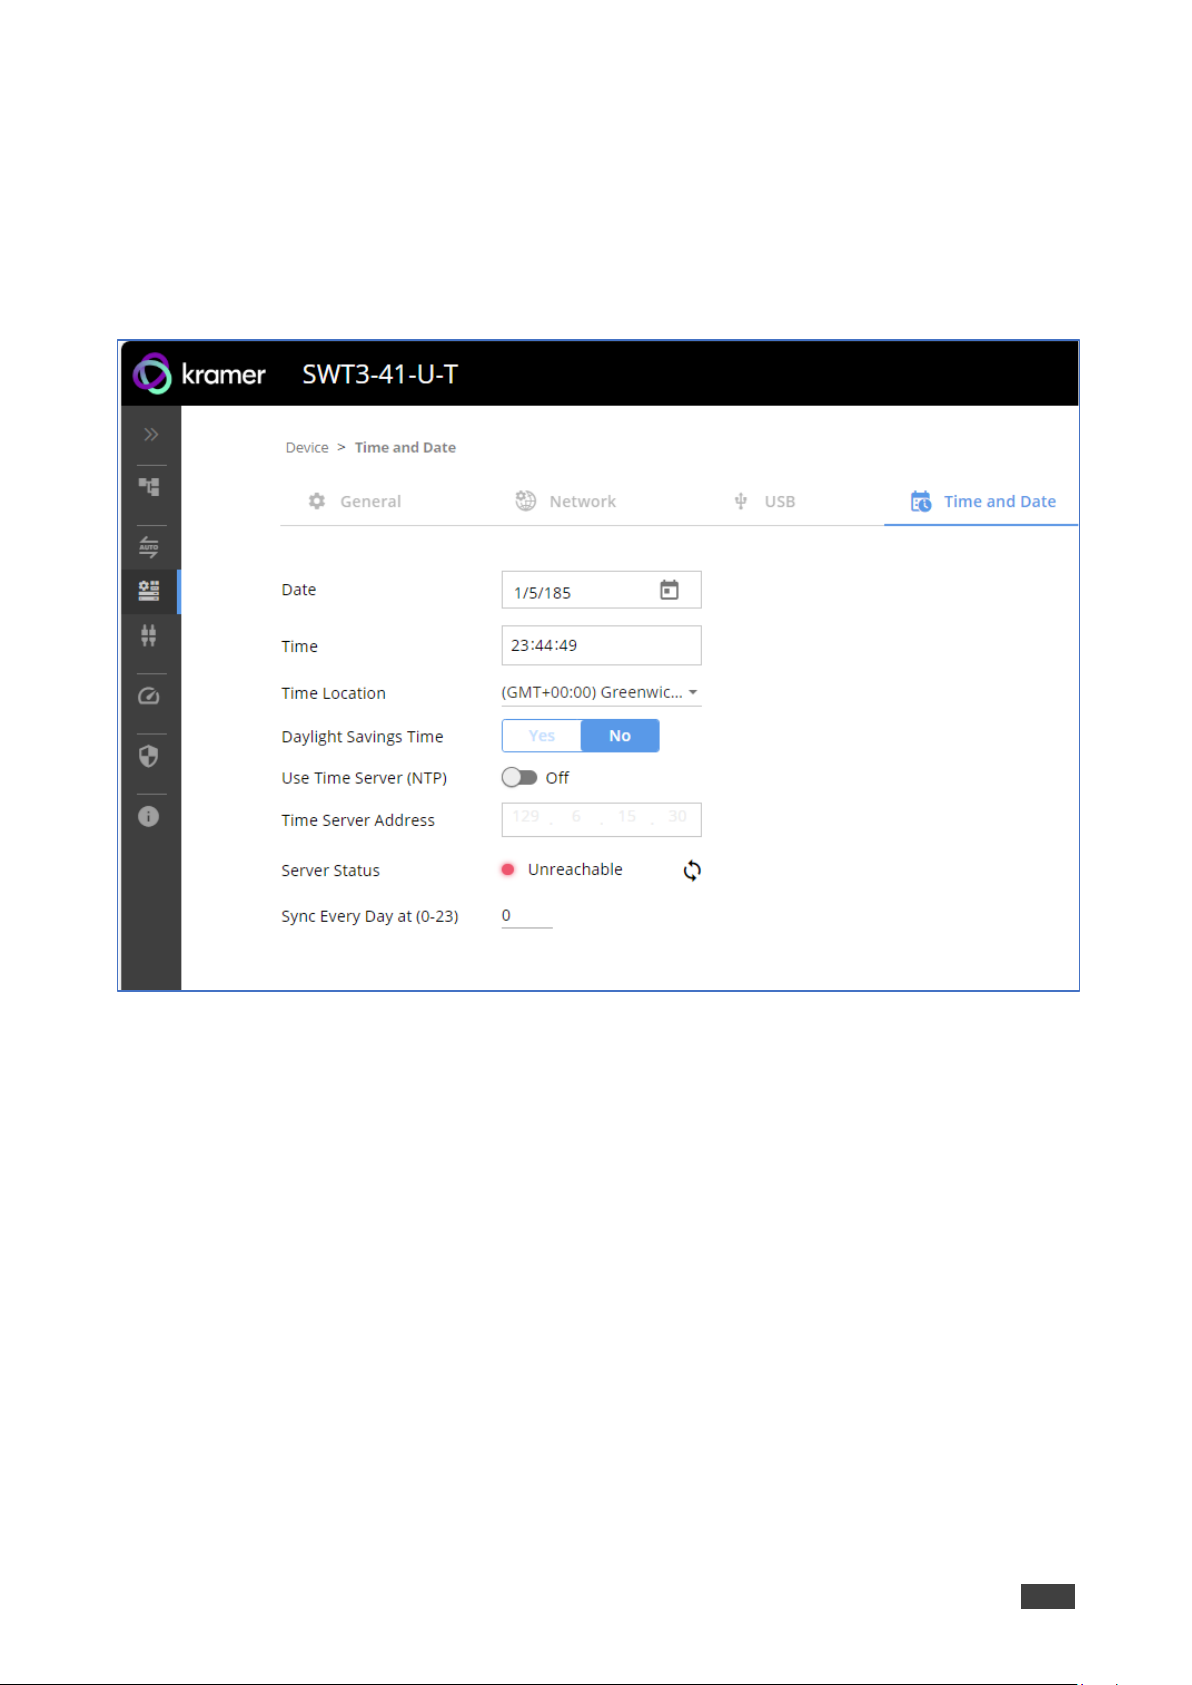Select the Time and Date tab
Viewport: 1192px width, 1685px height.
pos(983,501)
